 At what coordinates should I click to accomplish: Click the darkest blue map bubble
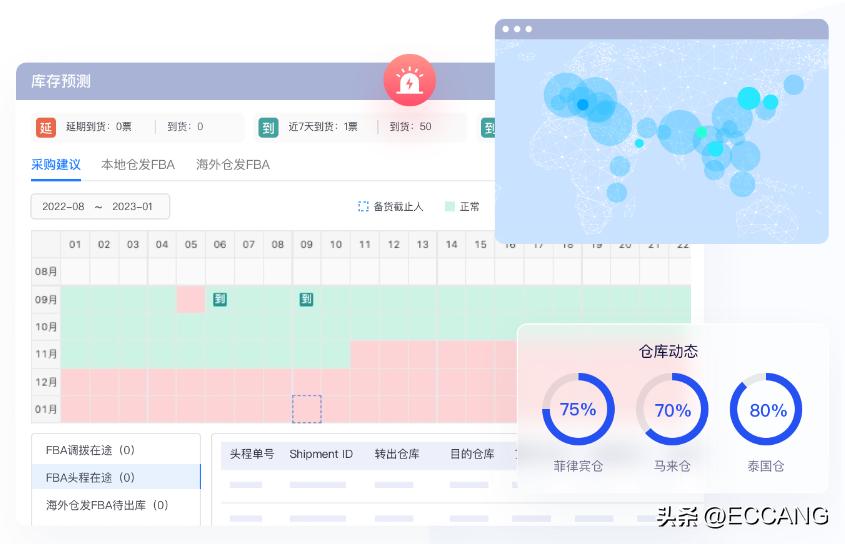583,105
